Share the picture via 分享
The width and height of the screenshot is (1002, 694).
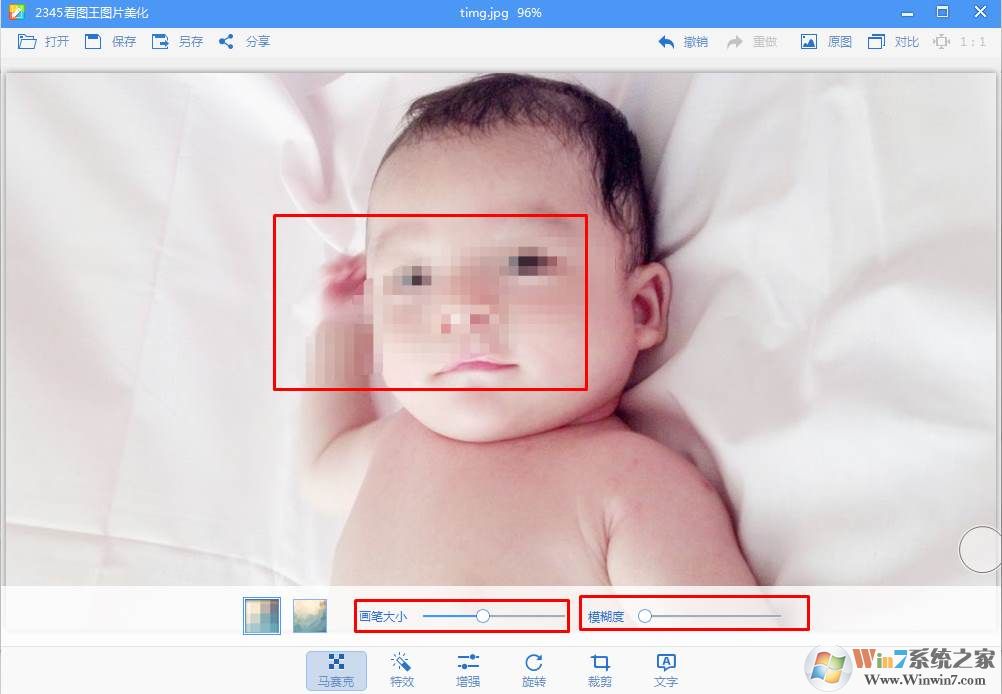point(244,42)
